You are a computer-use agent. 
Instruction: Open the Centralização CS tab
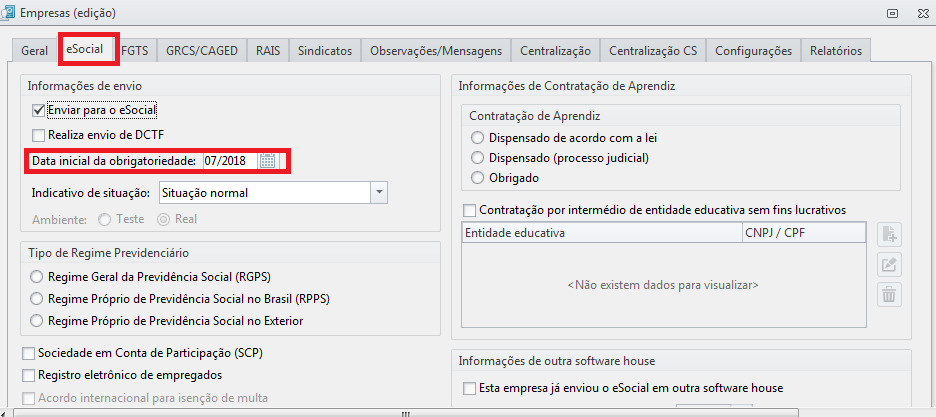tap(653, 51)
